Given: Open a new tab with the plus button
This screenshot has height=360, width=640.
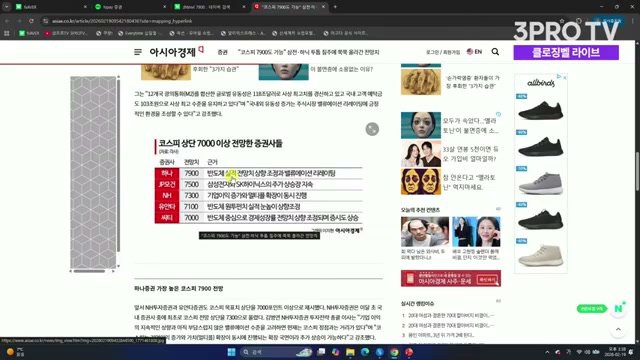Looking at the screenshot, I should pyautogui.click(x=335, y=7).
